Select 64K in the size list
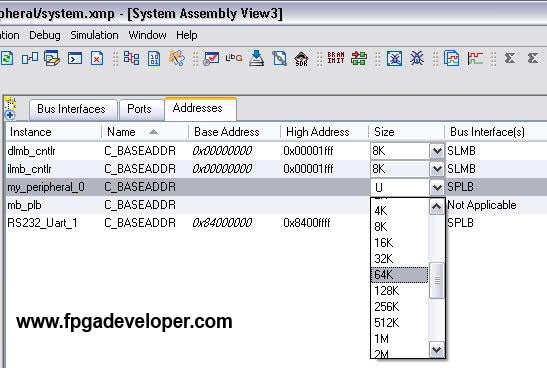This screenshot has height=368, width=547. click(x=399, y=275)
